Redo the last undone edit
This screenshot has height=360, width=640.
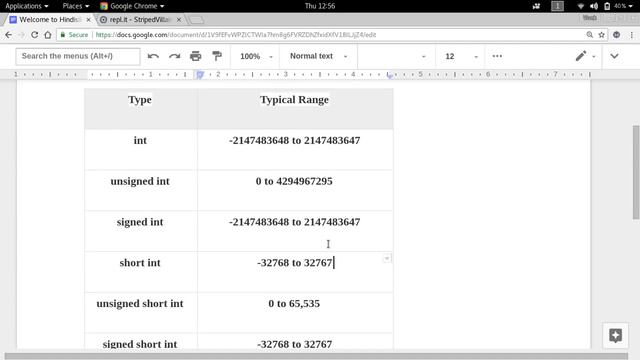click(175, 56)
